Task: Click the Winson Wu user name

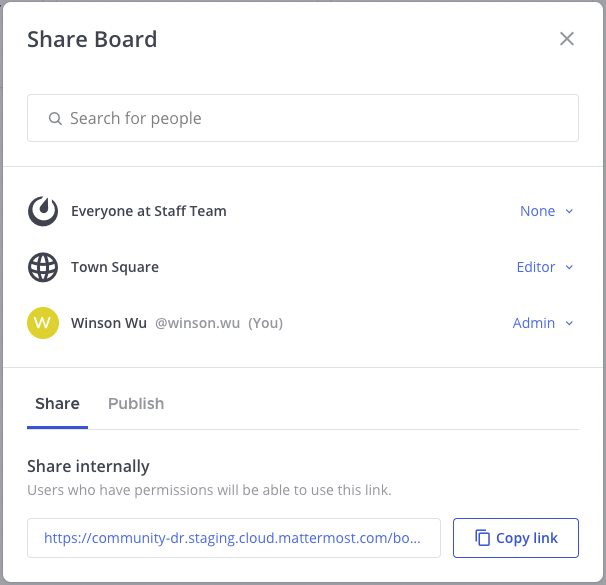Action: point(109,323)
